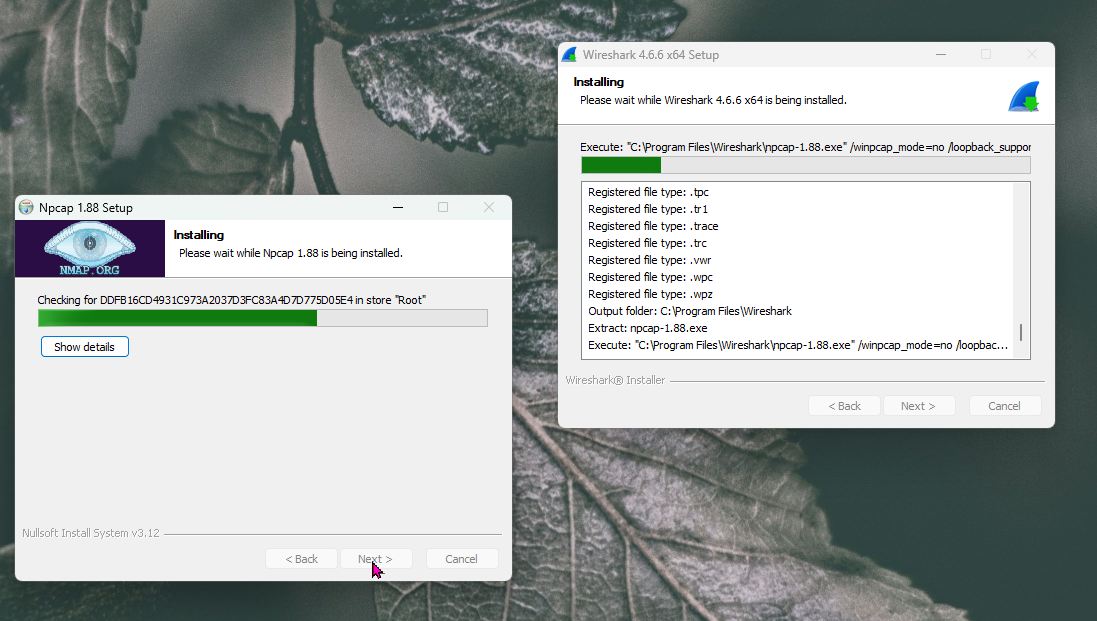
Task: Click the Execute status line above Wireshark progress bar
Action: (805, 147)
